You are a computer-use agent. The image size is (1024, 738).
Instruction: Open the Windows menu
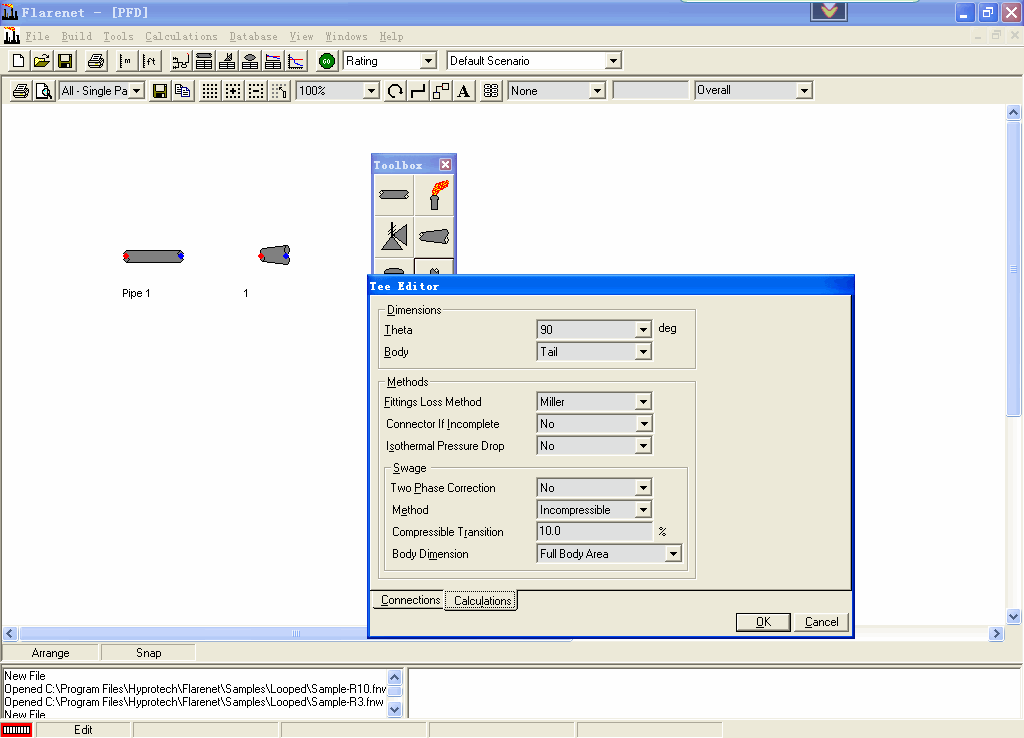tap(346, 37)
